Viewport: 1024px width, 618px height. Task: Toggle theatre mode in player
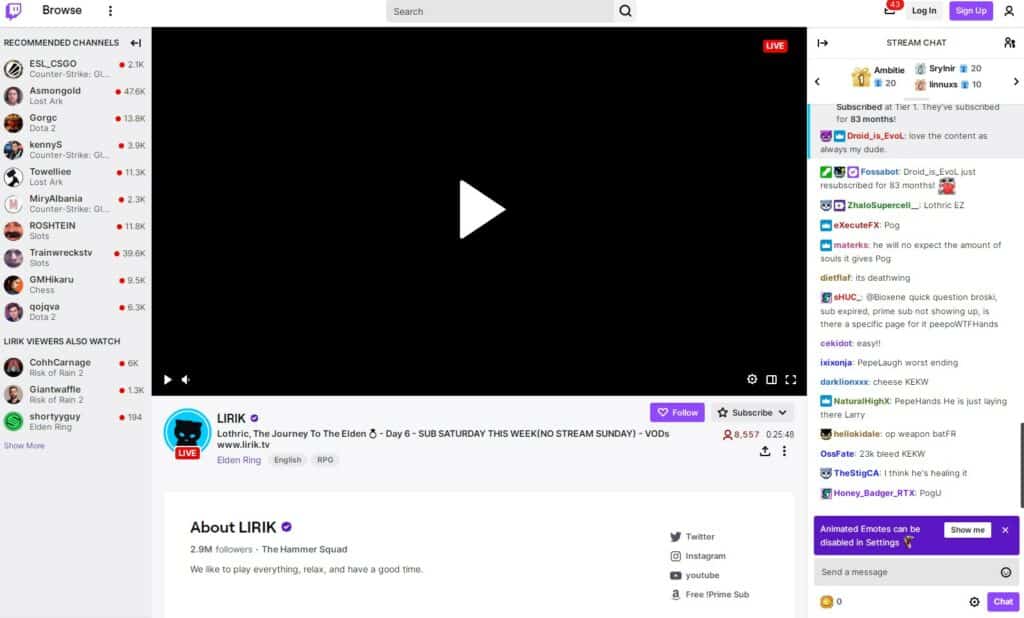point(771,380)
